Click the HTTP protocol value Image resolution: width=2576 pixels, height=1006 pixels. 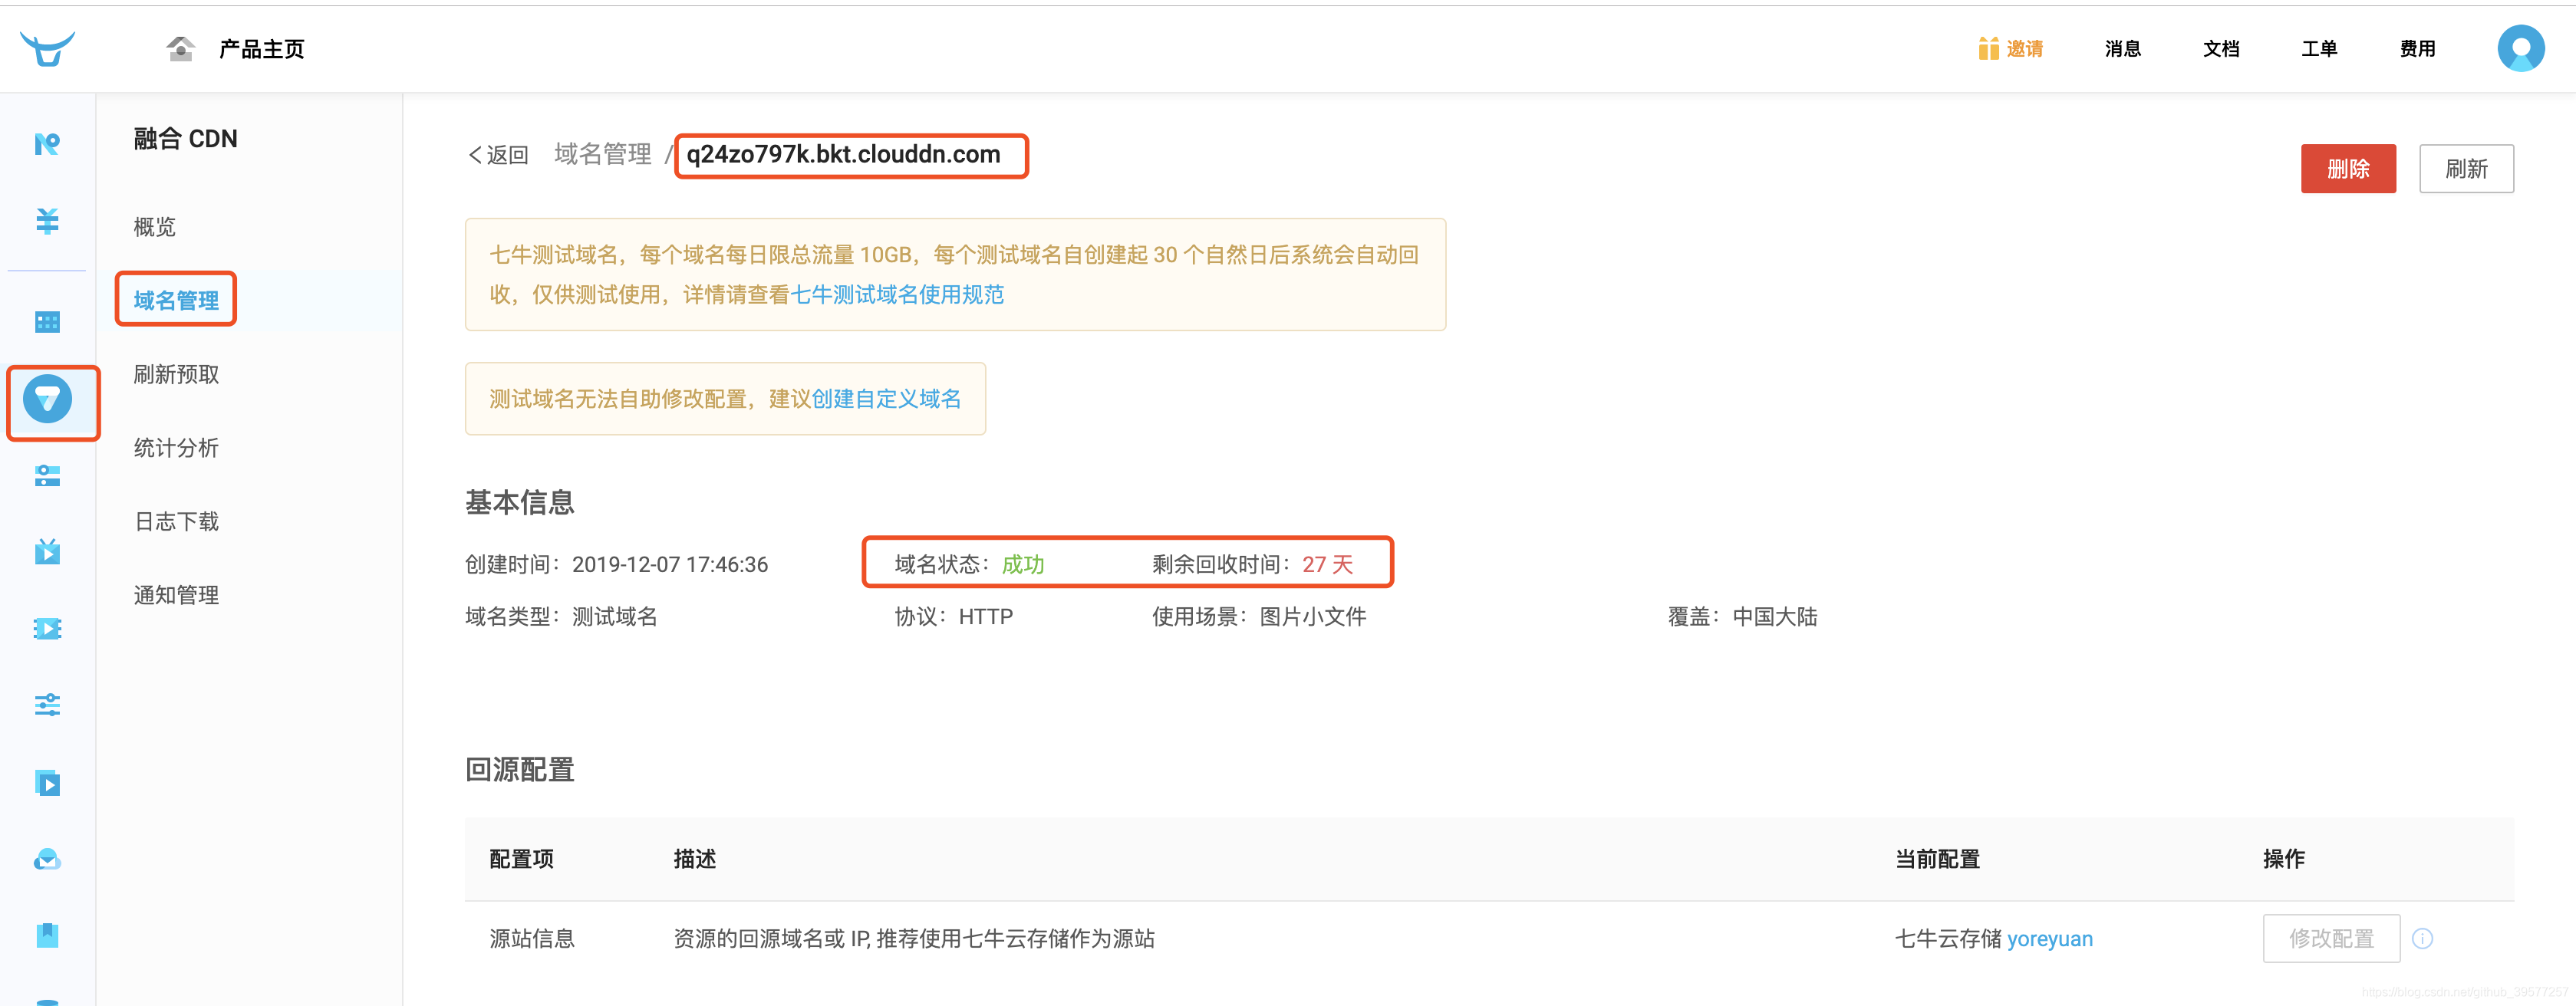(985, 616)
